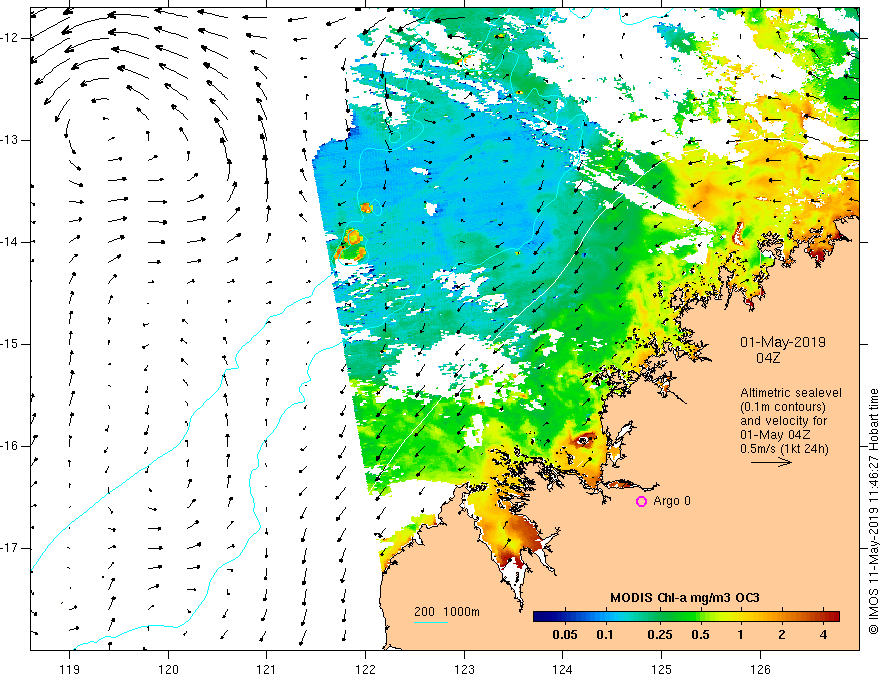Click the 'and velocity for' caption line
Image resolution: width=880 pixels, height=680 pixels.
point(783,421)
